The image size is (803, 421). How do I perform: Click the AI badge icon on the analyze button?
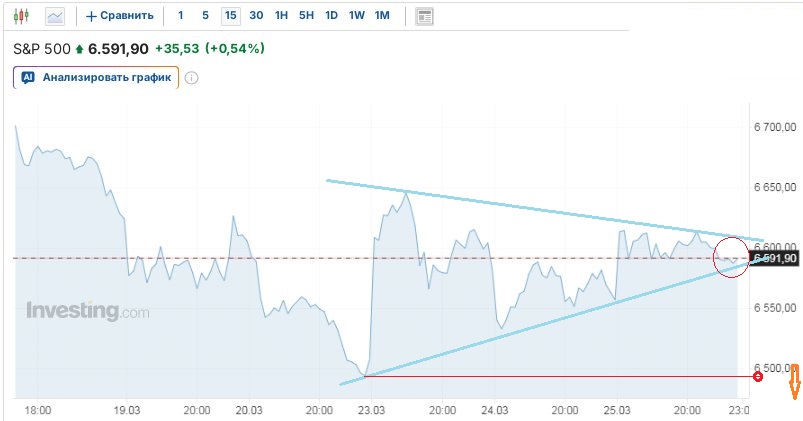(x=28, y=77)
